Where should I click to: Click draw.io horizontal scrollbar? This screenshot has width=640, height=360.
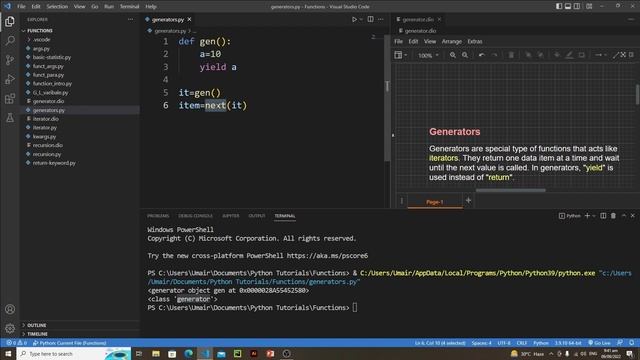point(511,190)
